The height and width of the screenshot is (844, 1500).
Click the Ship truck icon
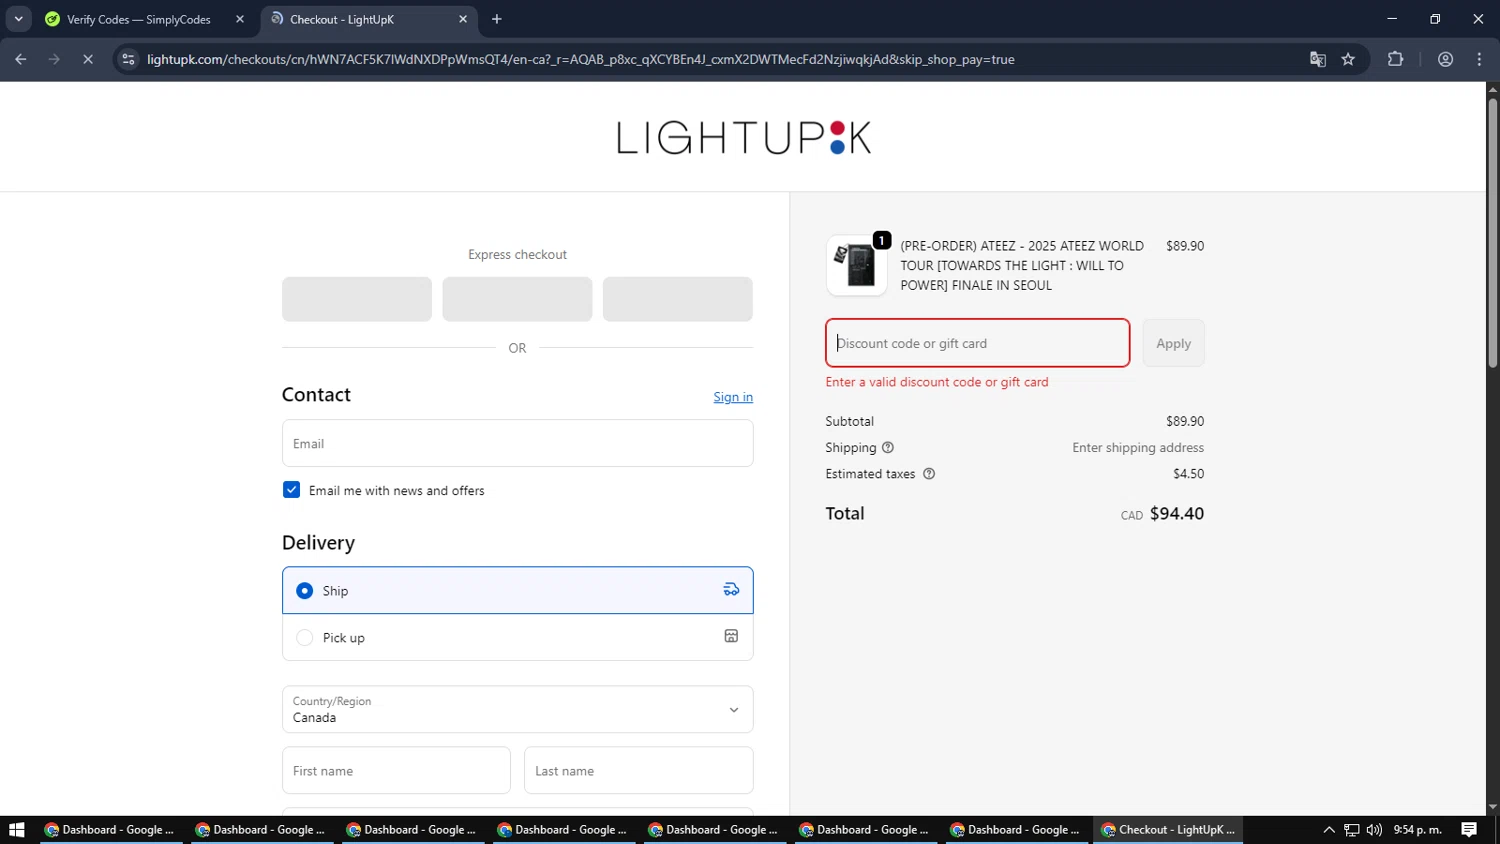coord(731,590)
